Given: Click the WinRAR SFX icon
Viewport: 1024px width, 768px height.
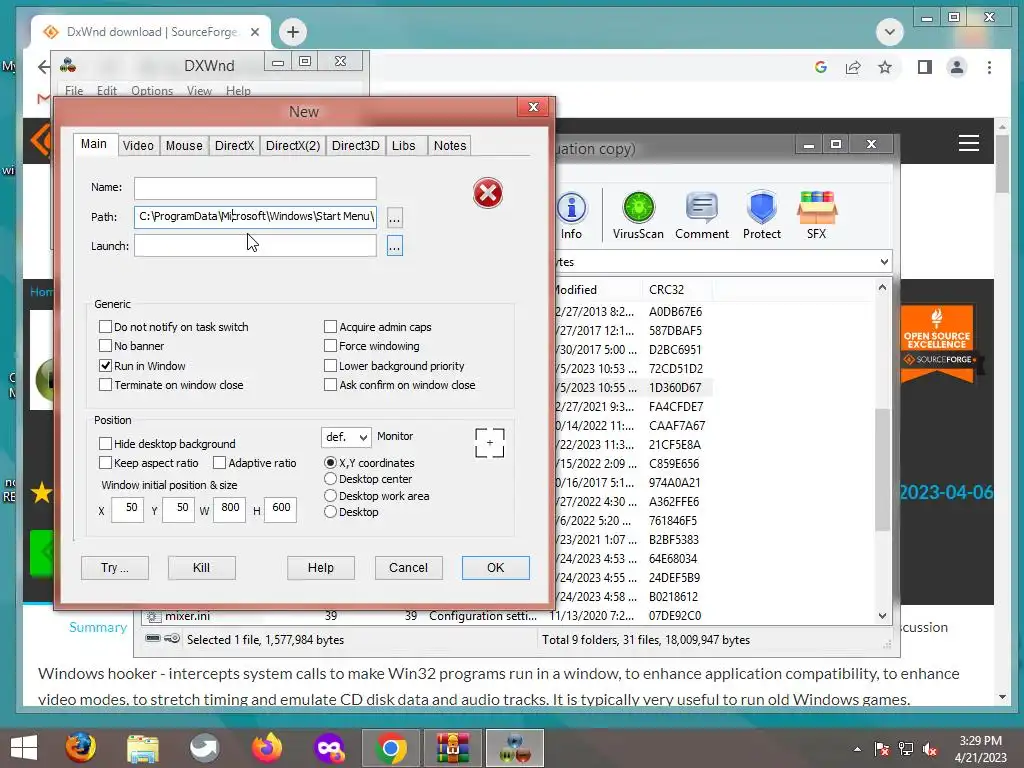Looking at the screenshot, I should [816, 209].
